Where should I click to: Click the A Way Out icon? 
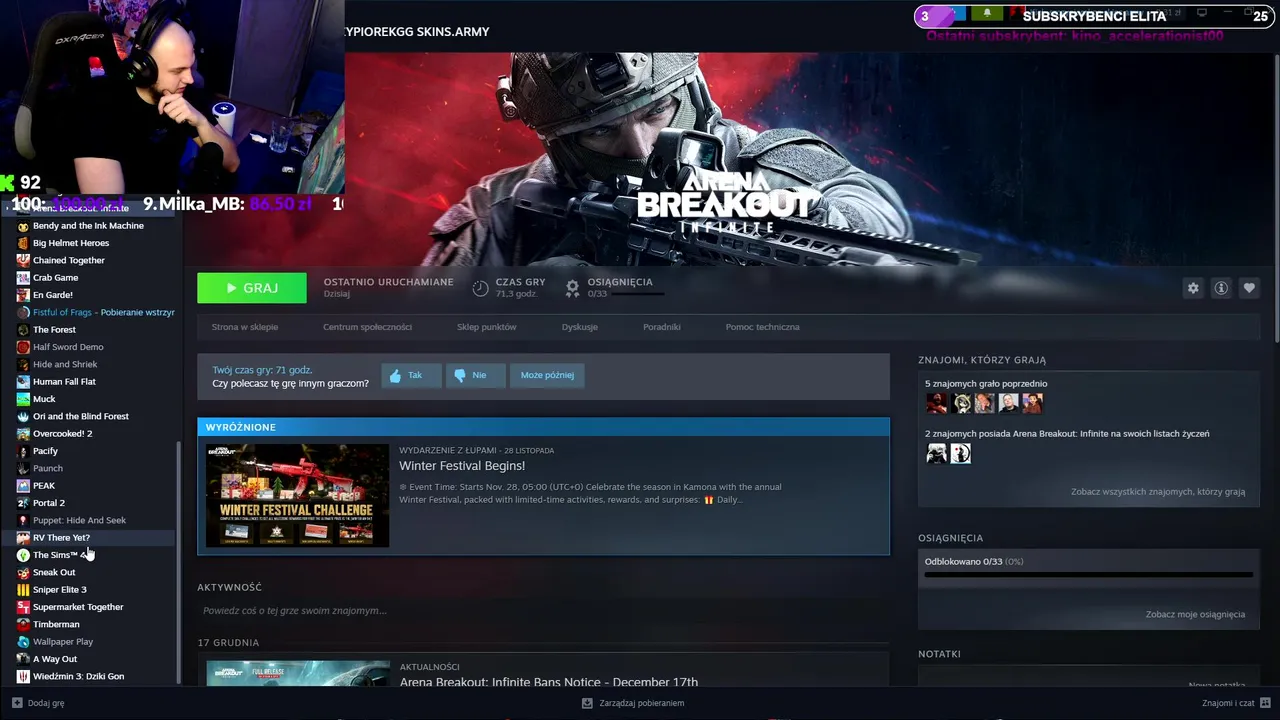[x=23, y=659]
